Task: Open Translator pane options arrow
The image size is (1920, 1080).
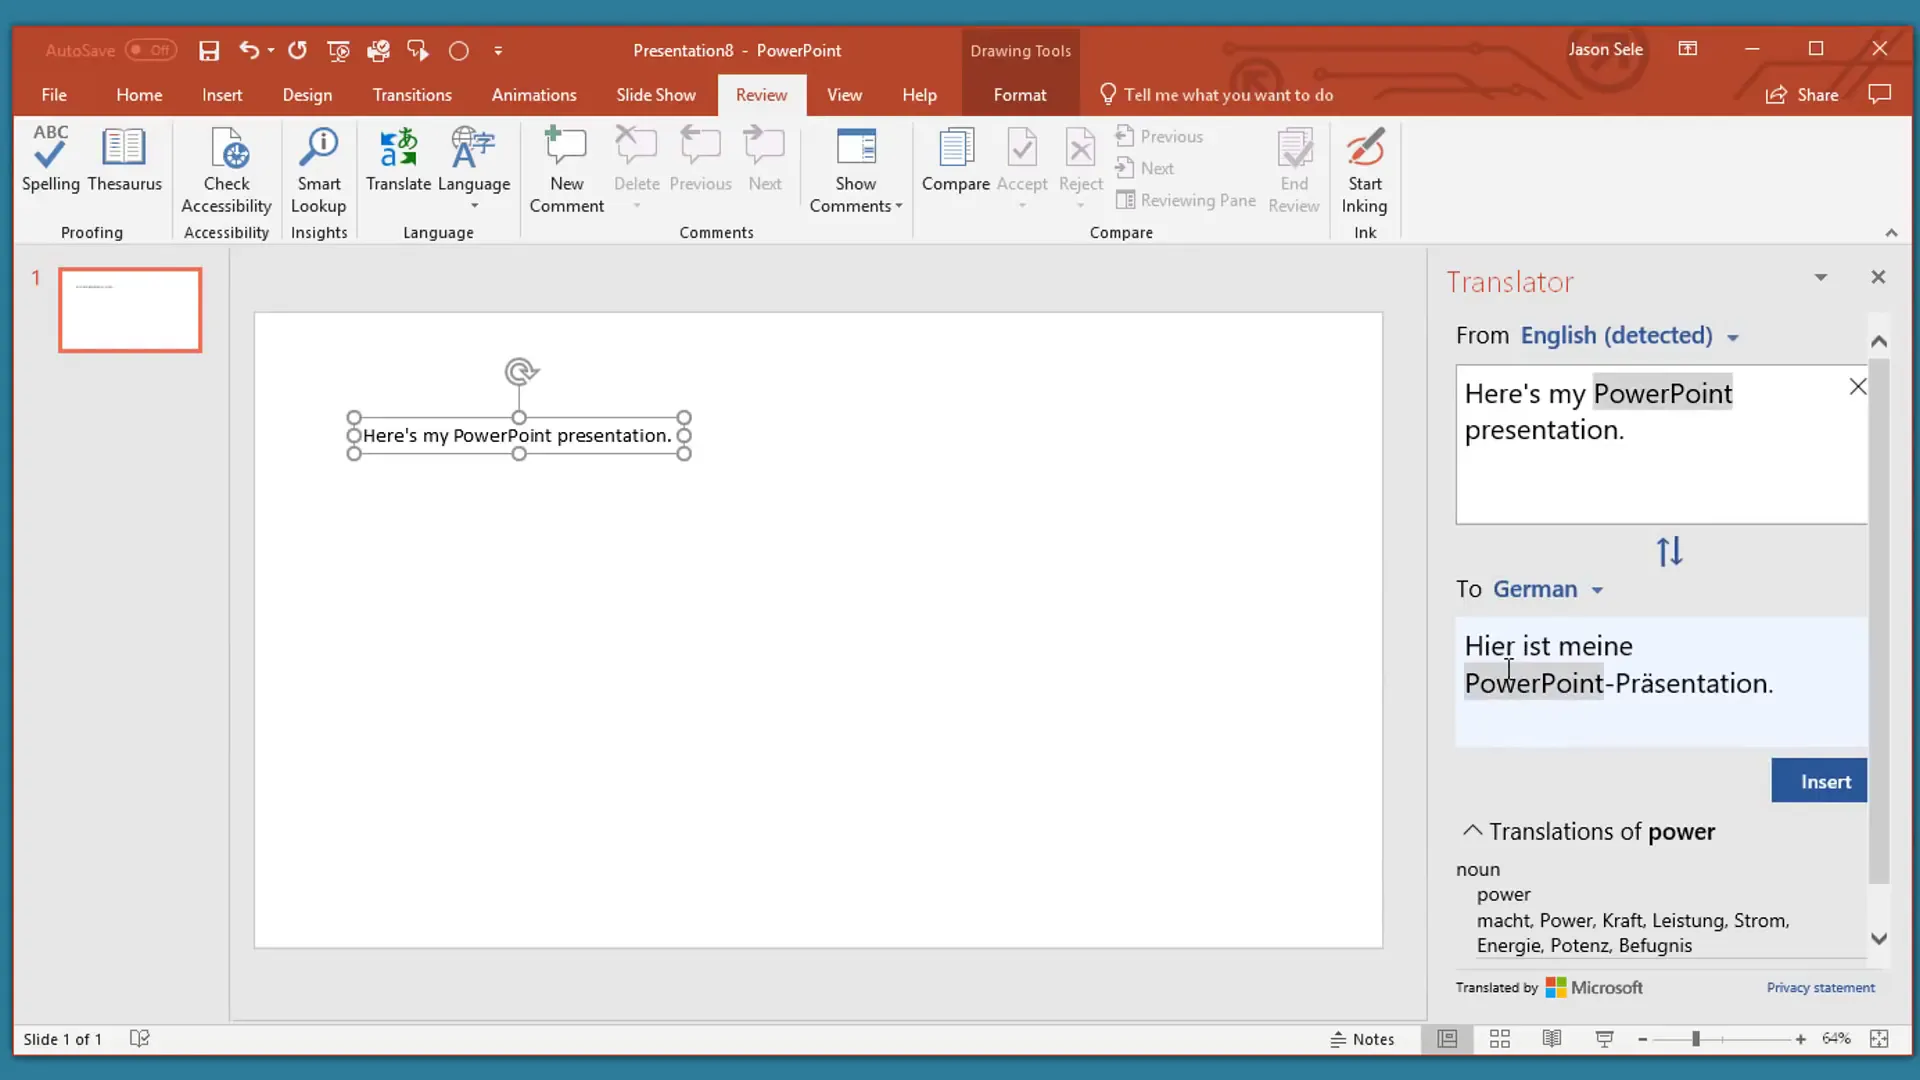Action: 1820,277
